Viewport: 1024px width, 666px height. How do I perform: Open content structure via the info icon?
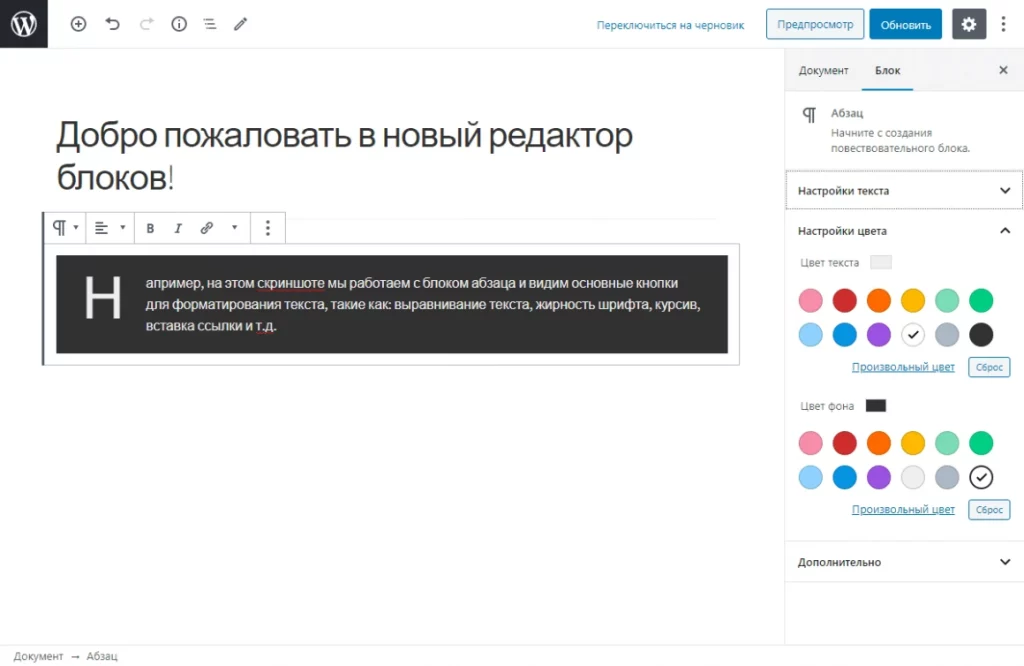pos(179,24)
